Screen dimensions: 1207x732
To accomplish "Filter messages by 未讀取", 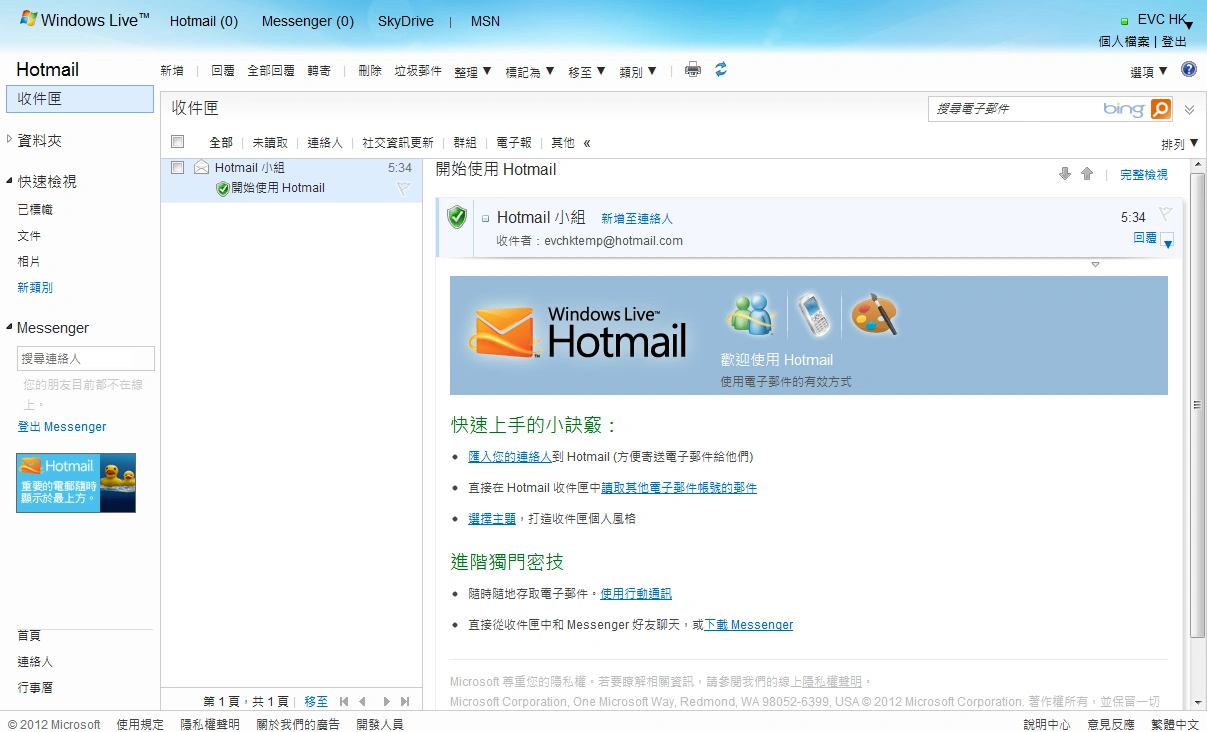I will (x=270, y=143).
